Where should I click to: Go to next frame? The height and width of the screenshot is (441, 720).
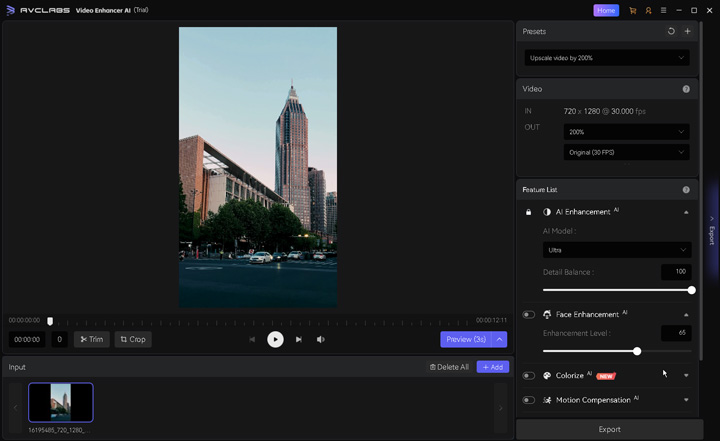coord(298,339)
